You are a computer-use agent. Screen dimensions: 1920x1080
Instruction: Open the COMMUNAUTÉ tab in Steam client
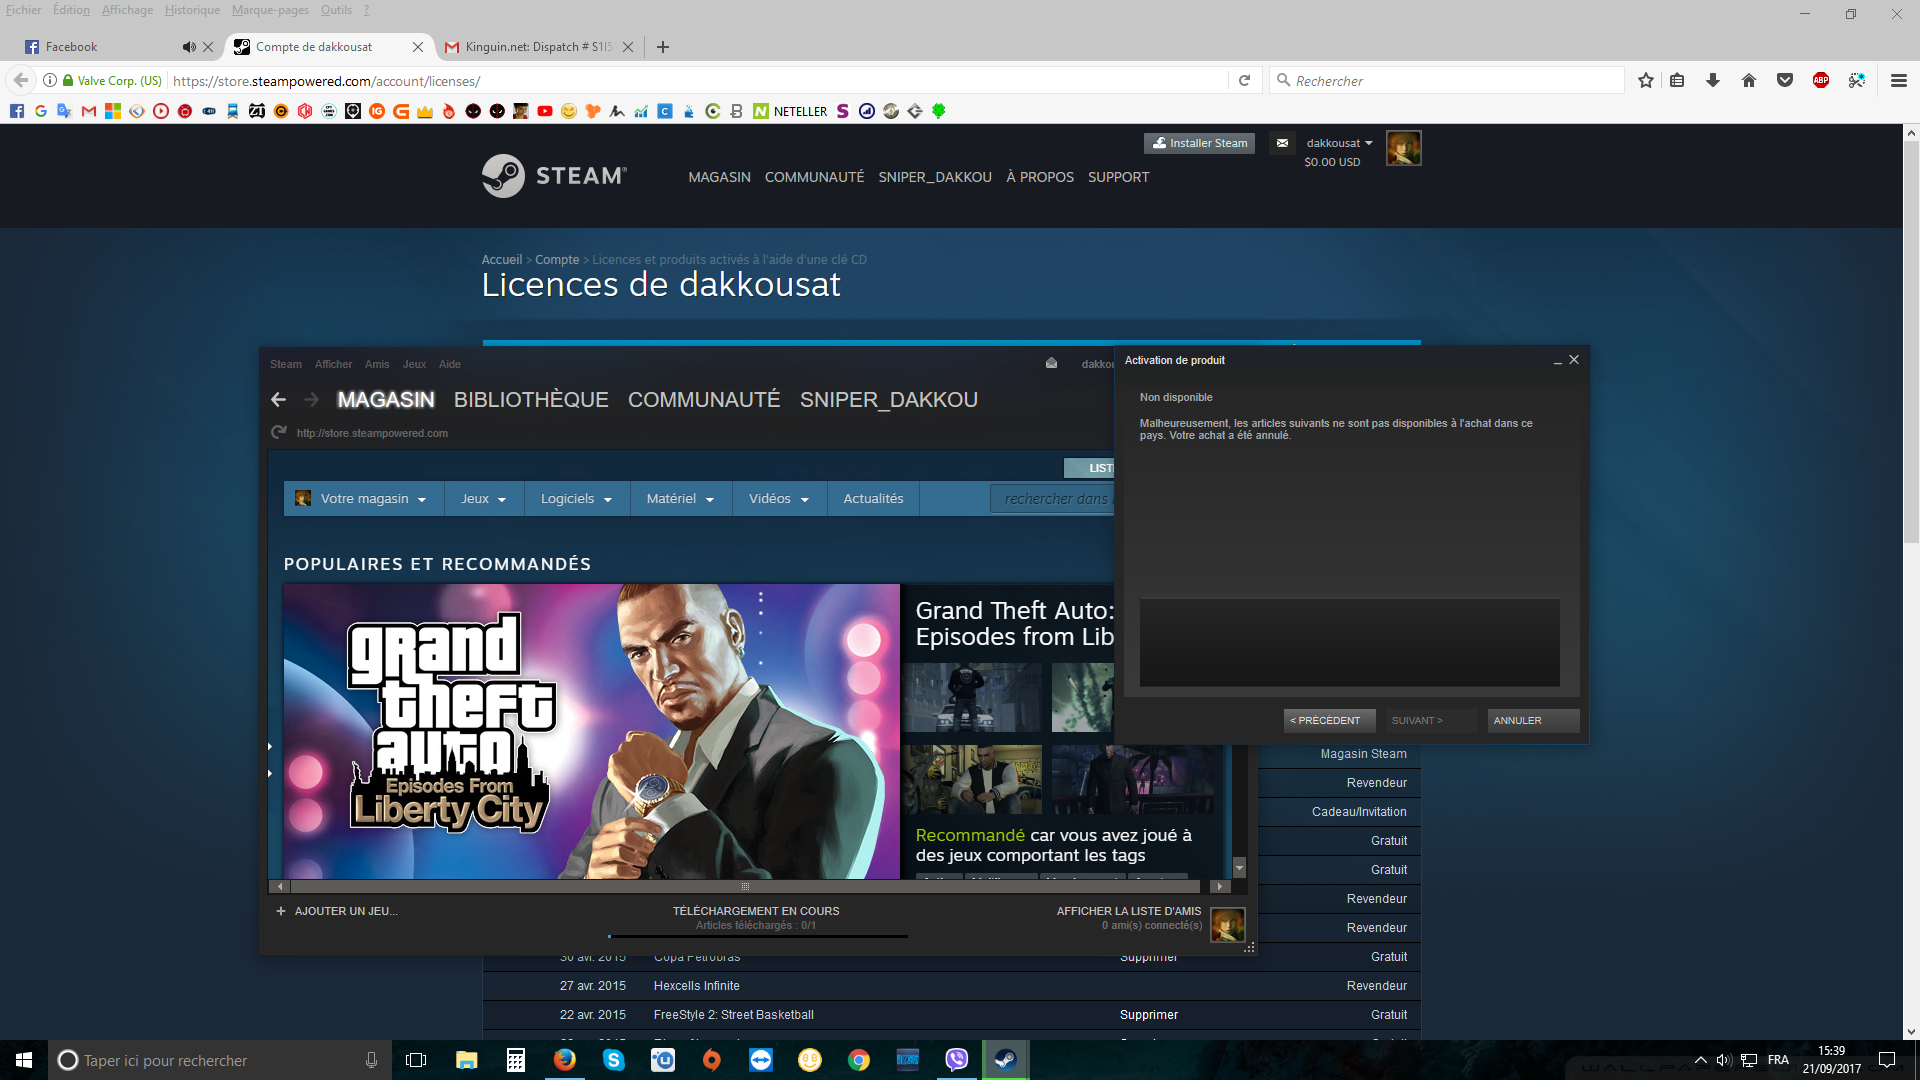click(704, 400)
